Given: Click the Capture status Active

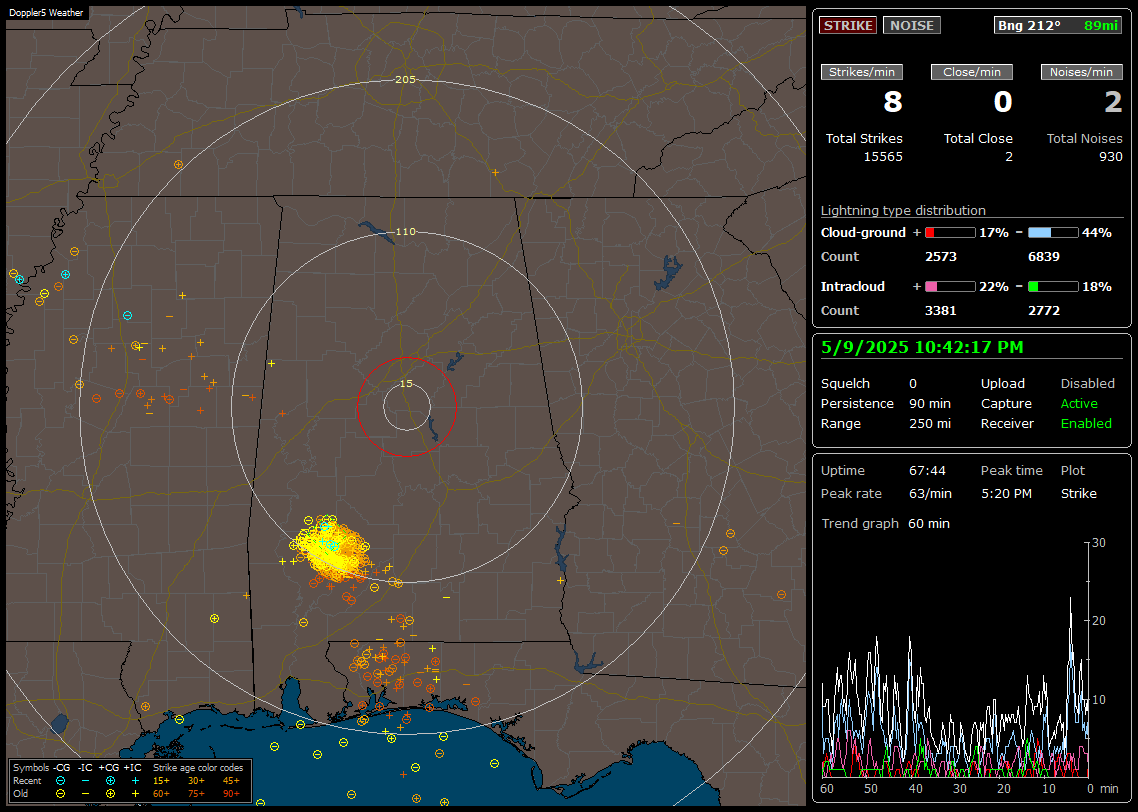Looking at the screenshot, I should tap(1079, 403).
